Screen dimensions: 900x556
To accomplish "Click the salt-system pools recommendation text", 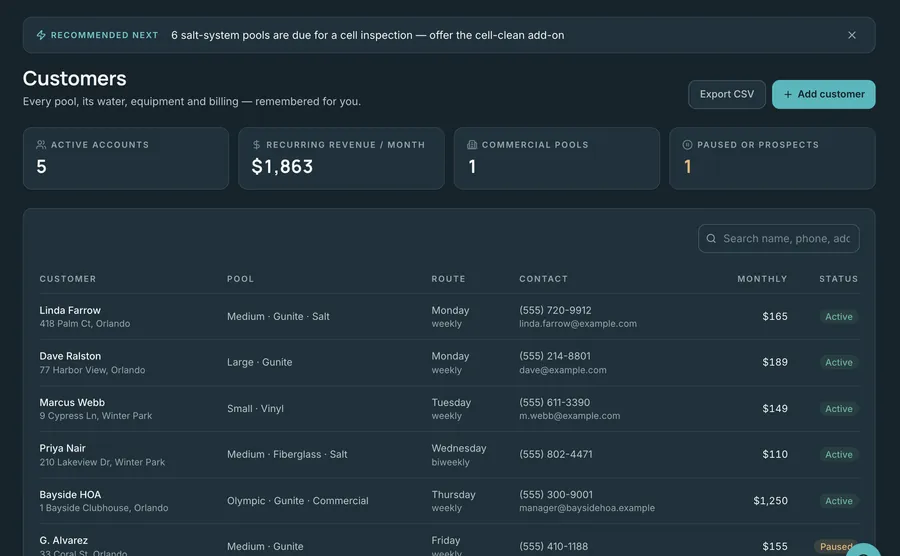I will [x=367, y=35].
